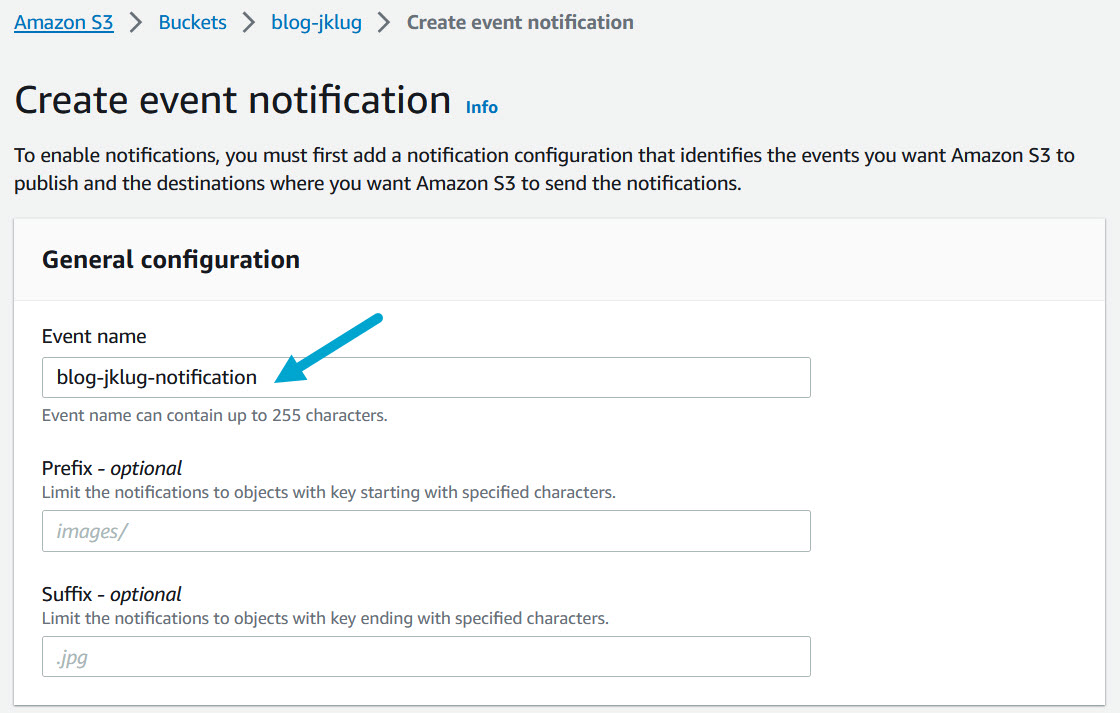Click the Prefix field showing images/ placeholder
This screenshot has height=713, width=1120.
(x=425, y=531)
